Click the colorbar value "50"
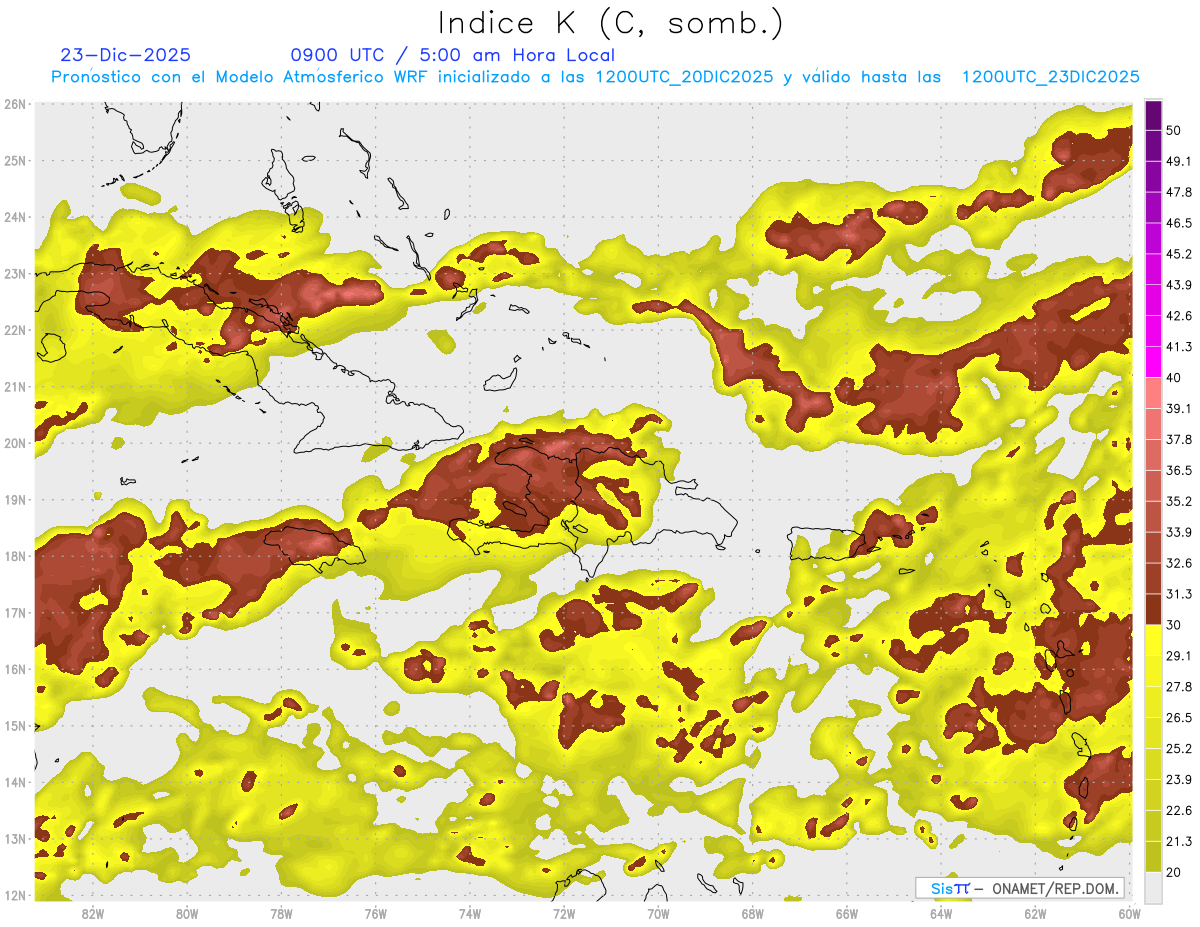The width and height of the screenshot is (1200, 927). 1173,130
